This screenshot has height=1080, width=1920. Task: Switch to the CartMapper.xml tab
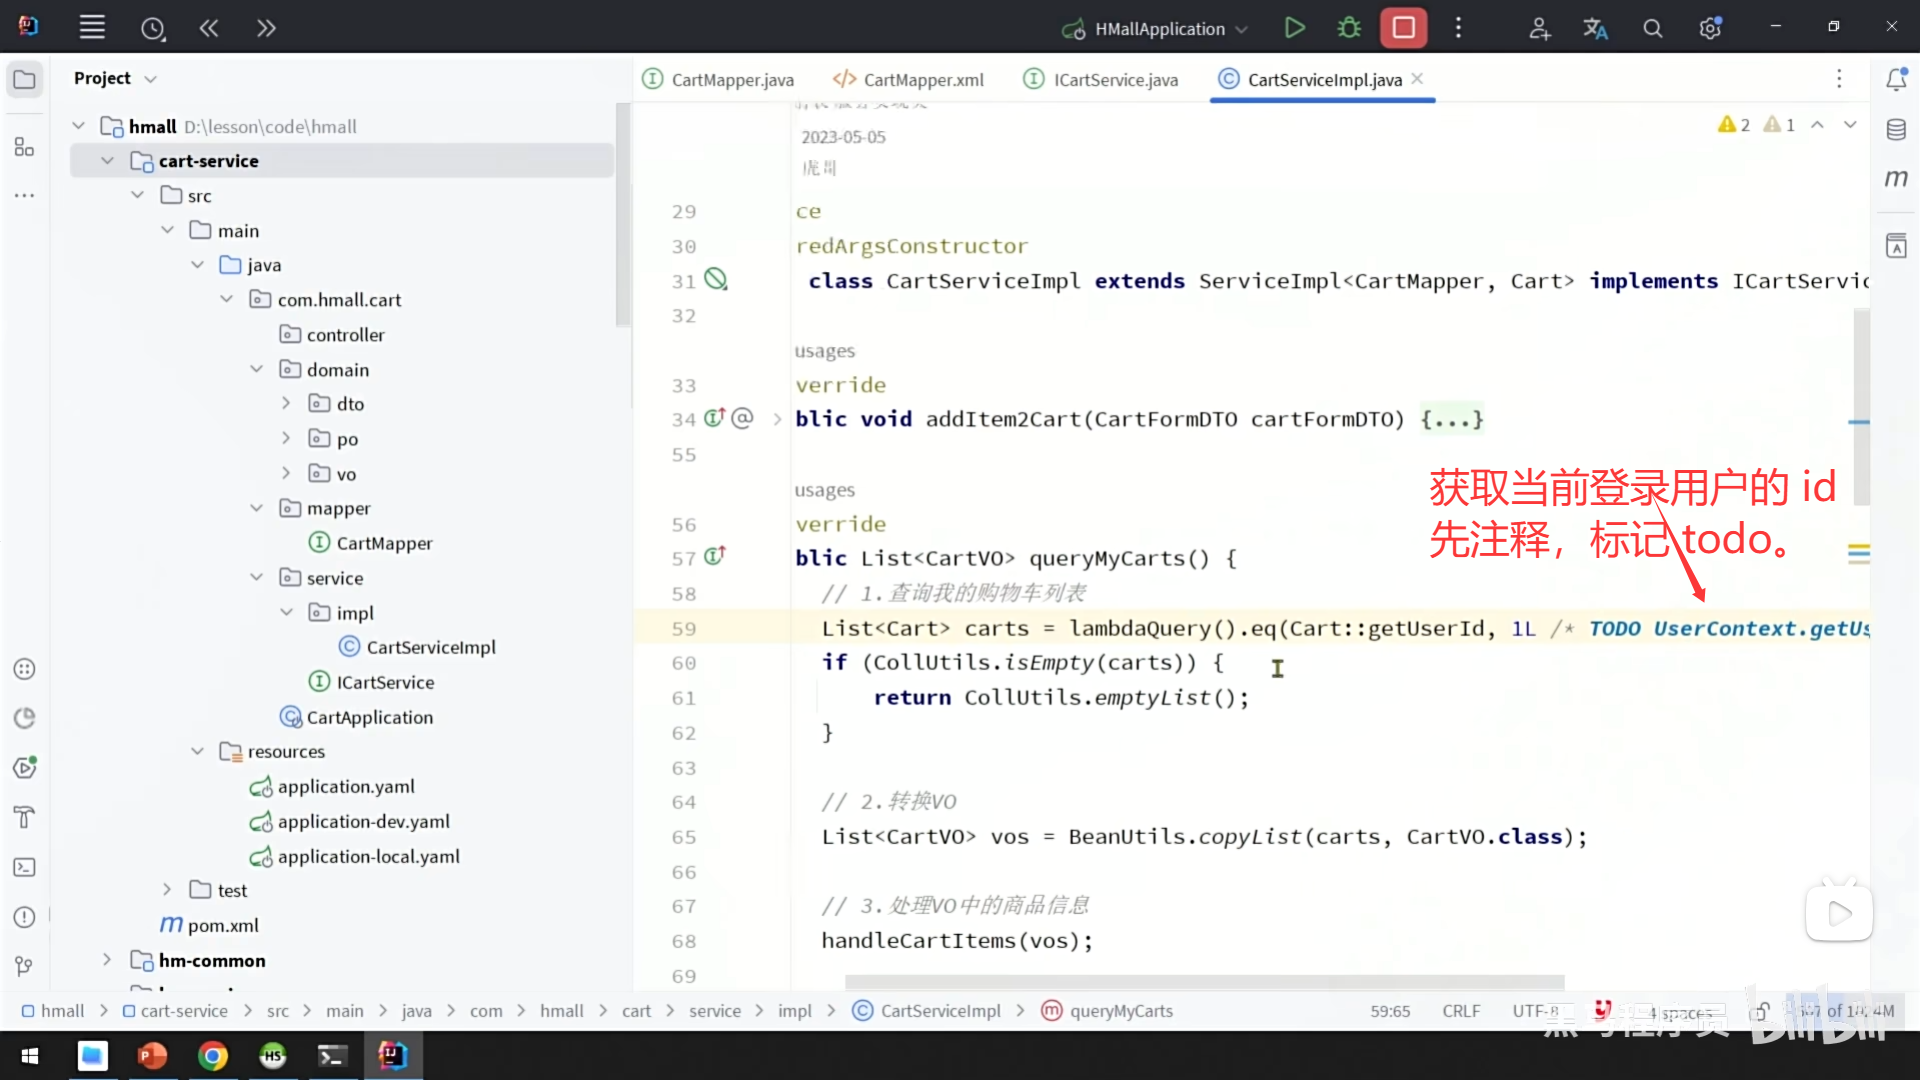[908, 80]
